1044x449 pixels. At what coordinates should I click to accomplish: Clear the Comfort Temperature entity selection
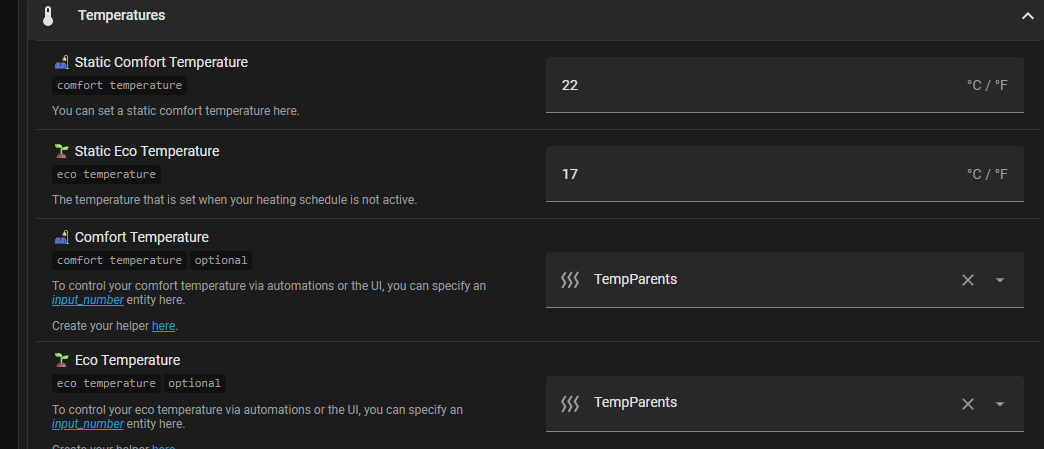click(x=967, y=280)
